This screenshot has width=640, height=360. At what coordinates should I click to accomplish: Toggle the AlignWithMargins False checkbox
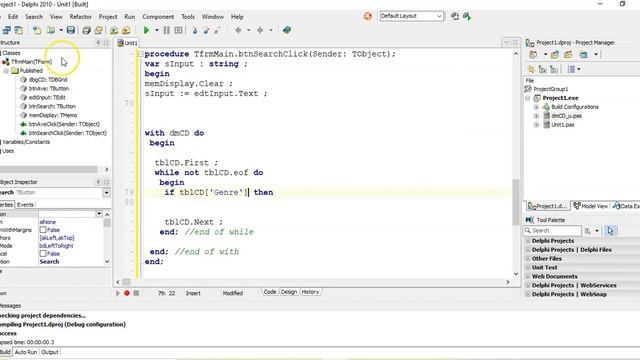point(43,230)
